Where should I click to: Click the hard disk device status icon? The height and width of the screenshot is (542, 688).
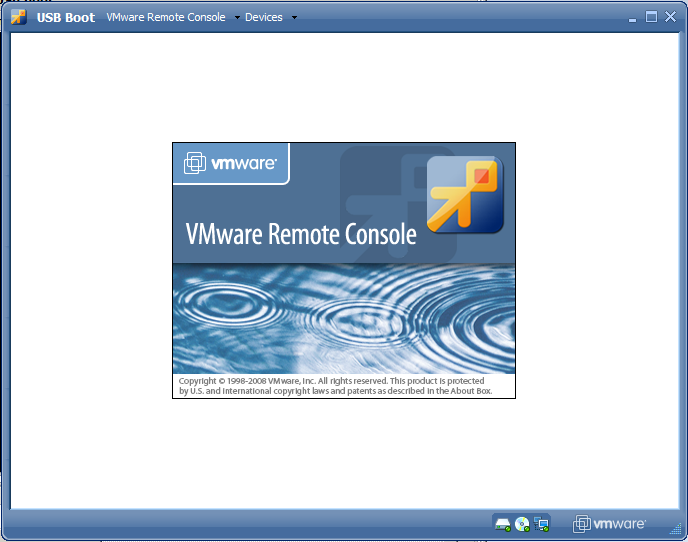tap(503, 524)
